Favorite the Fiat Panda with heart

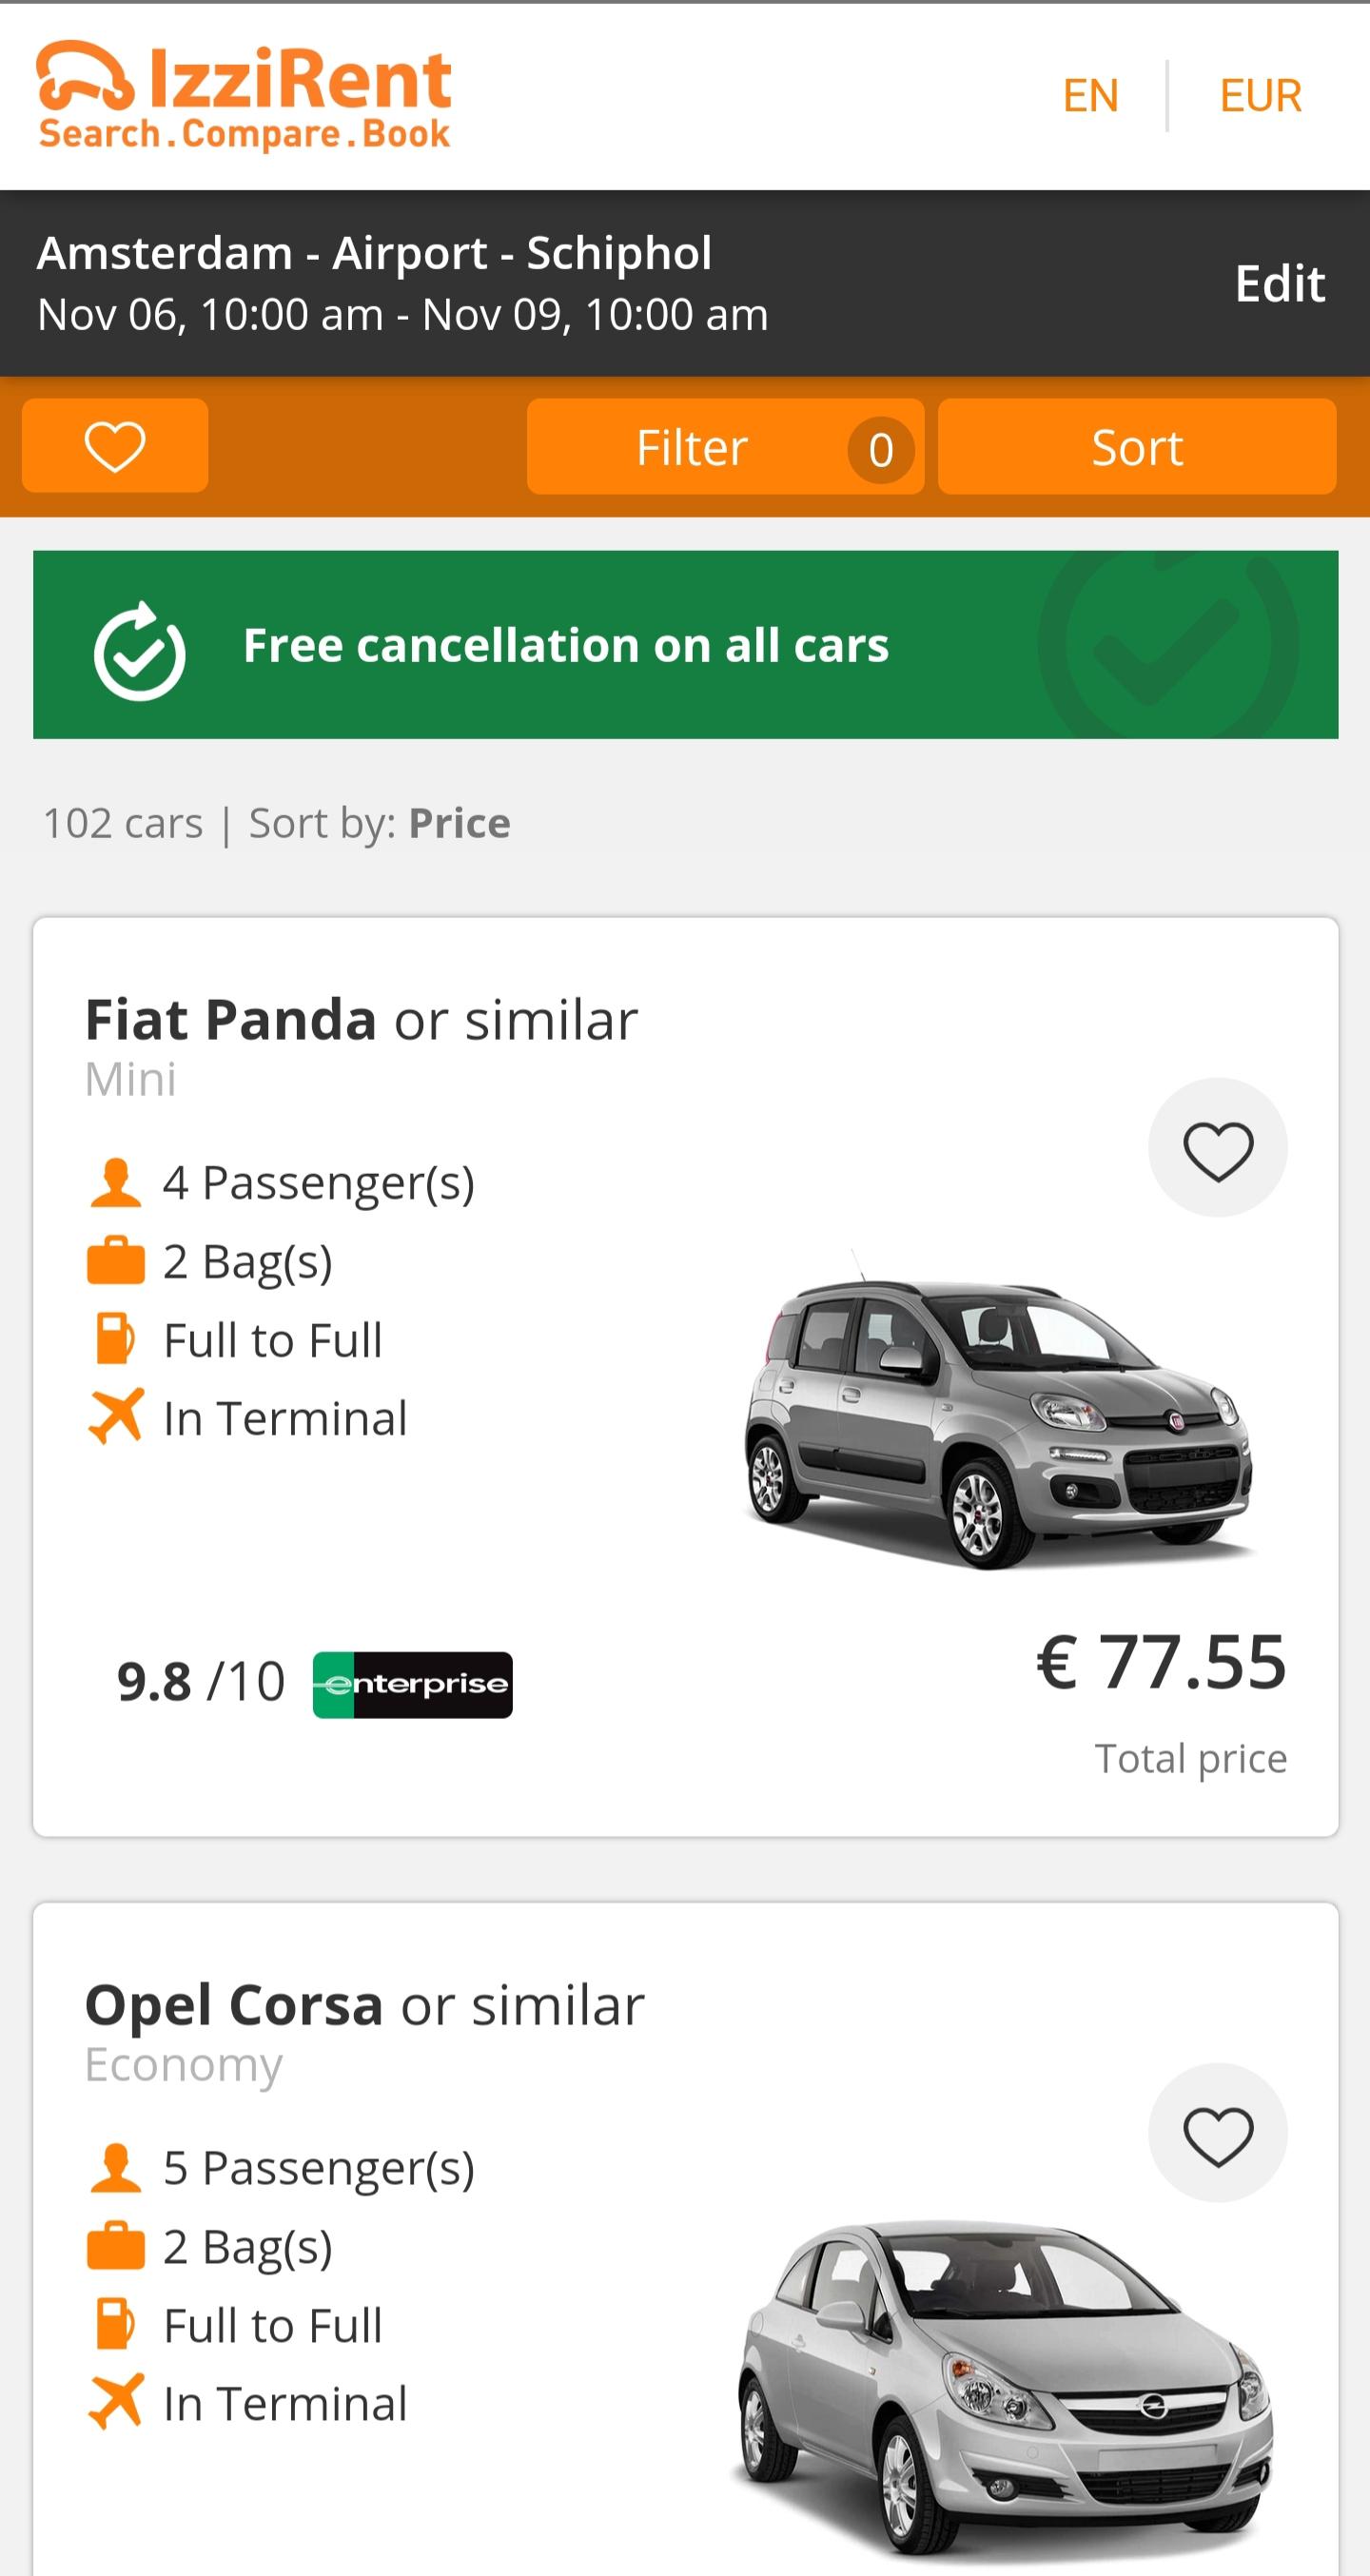click(1217, 1148)
